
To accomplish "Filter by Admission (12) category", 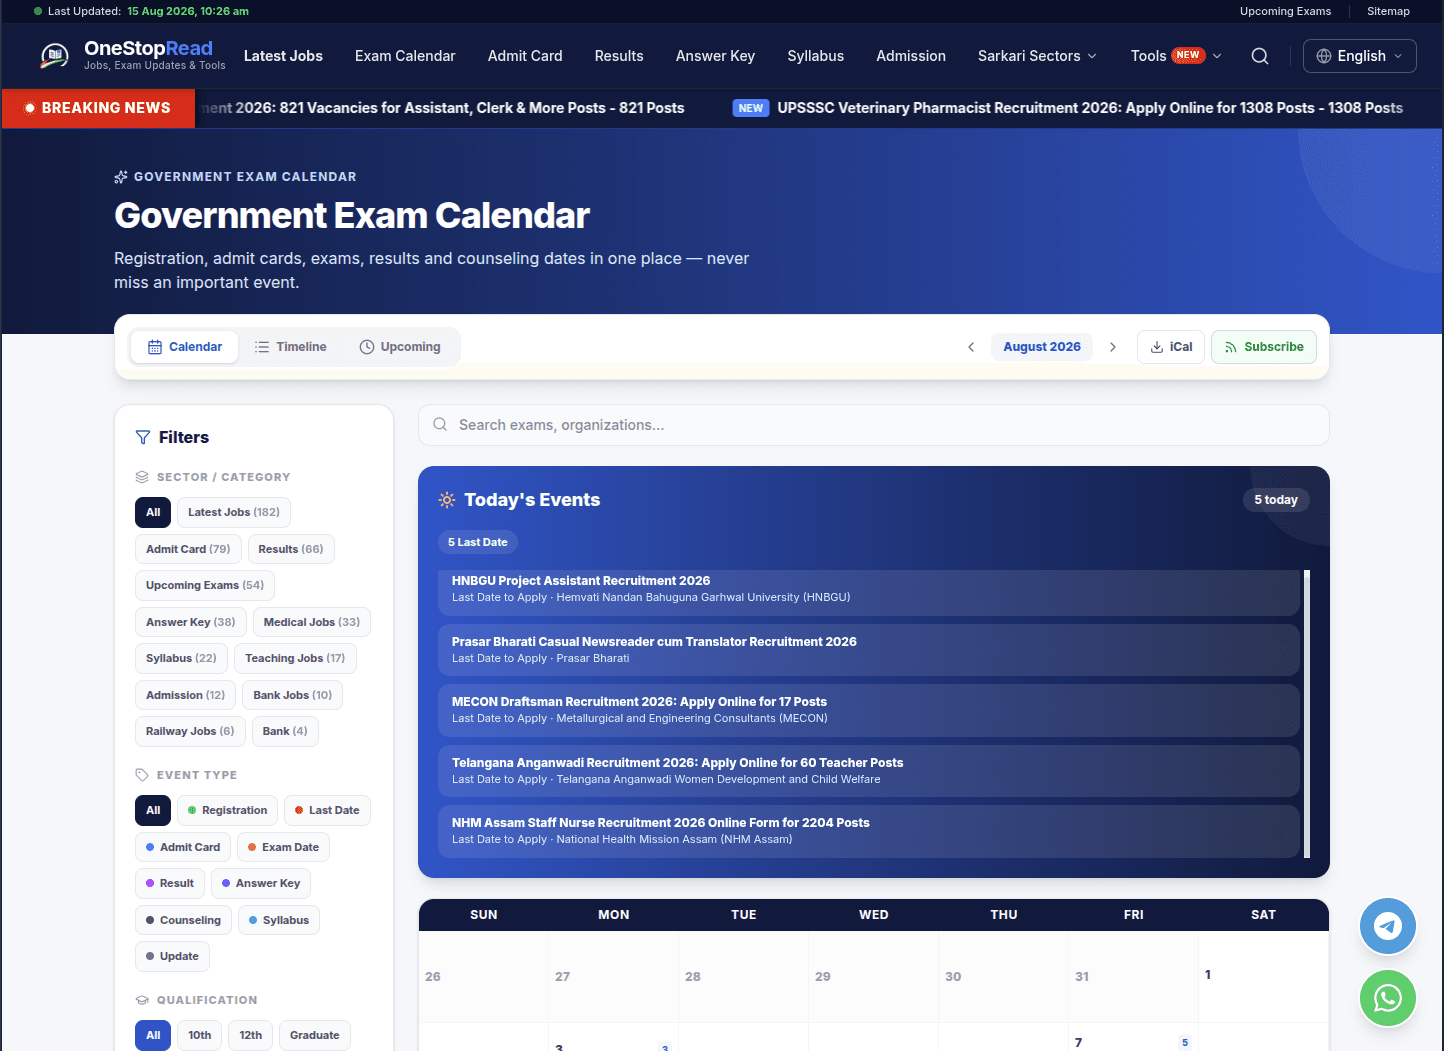I will click(186, 695).
